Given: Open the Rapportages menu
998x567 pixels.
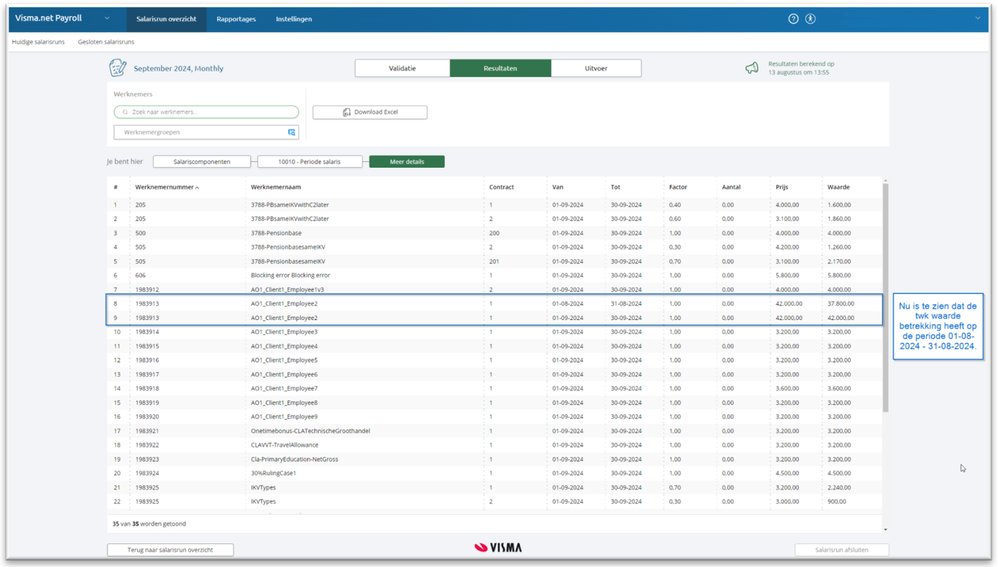Looking at the screenshot, I should 236,19.
